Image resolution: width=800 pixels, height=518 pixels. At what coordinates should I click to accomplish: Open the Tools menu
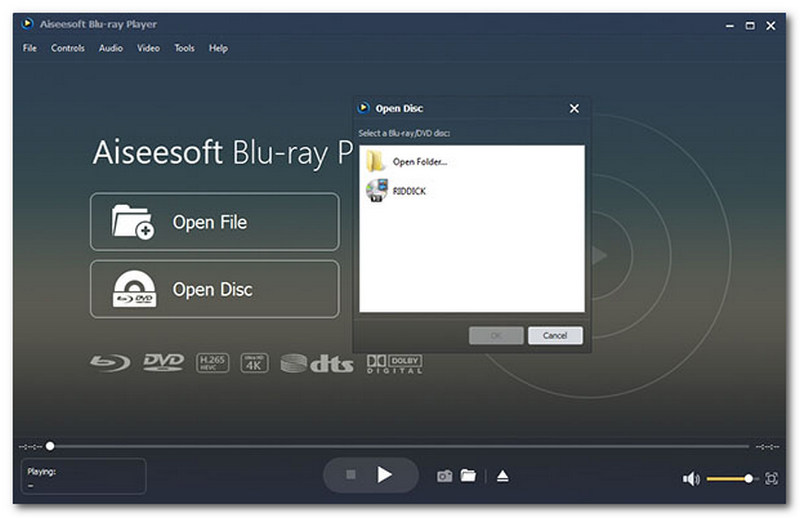coord(184,48)
